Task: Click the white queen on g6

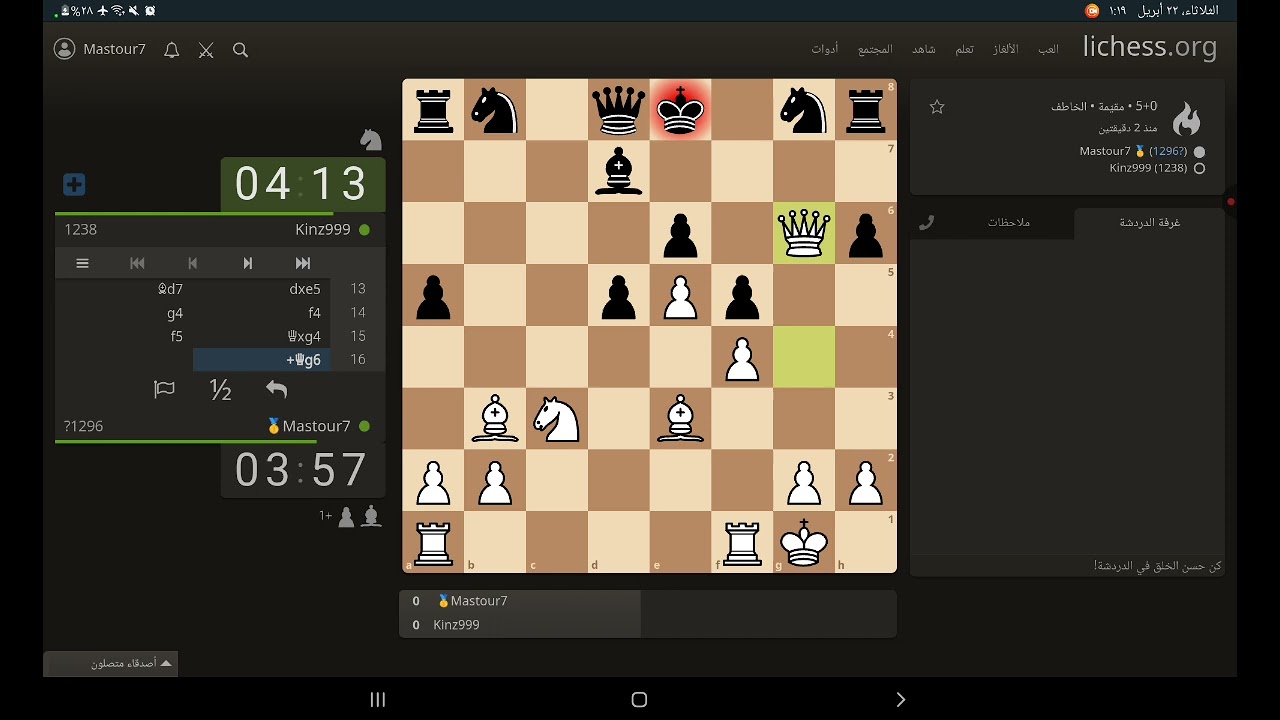Action: click(x=804, y=233)
